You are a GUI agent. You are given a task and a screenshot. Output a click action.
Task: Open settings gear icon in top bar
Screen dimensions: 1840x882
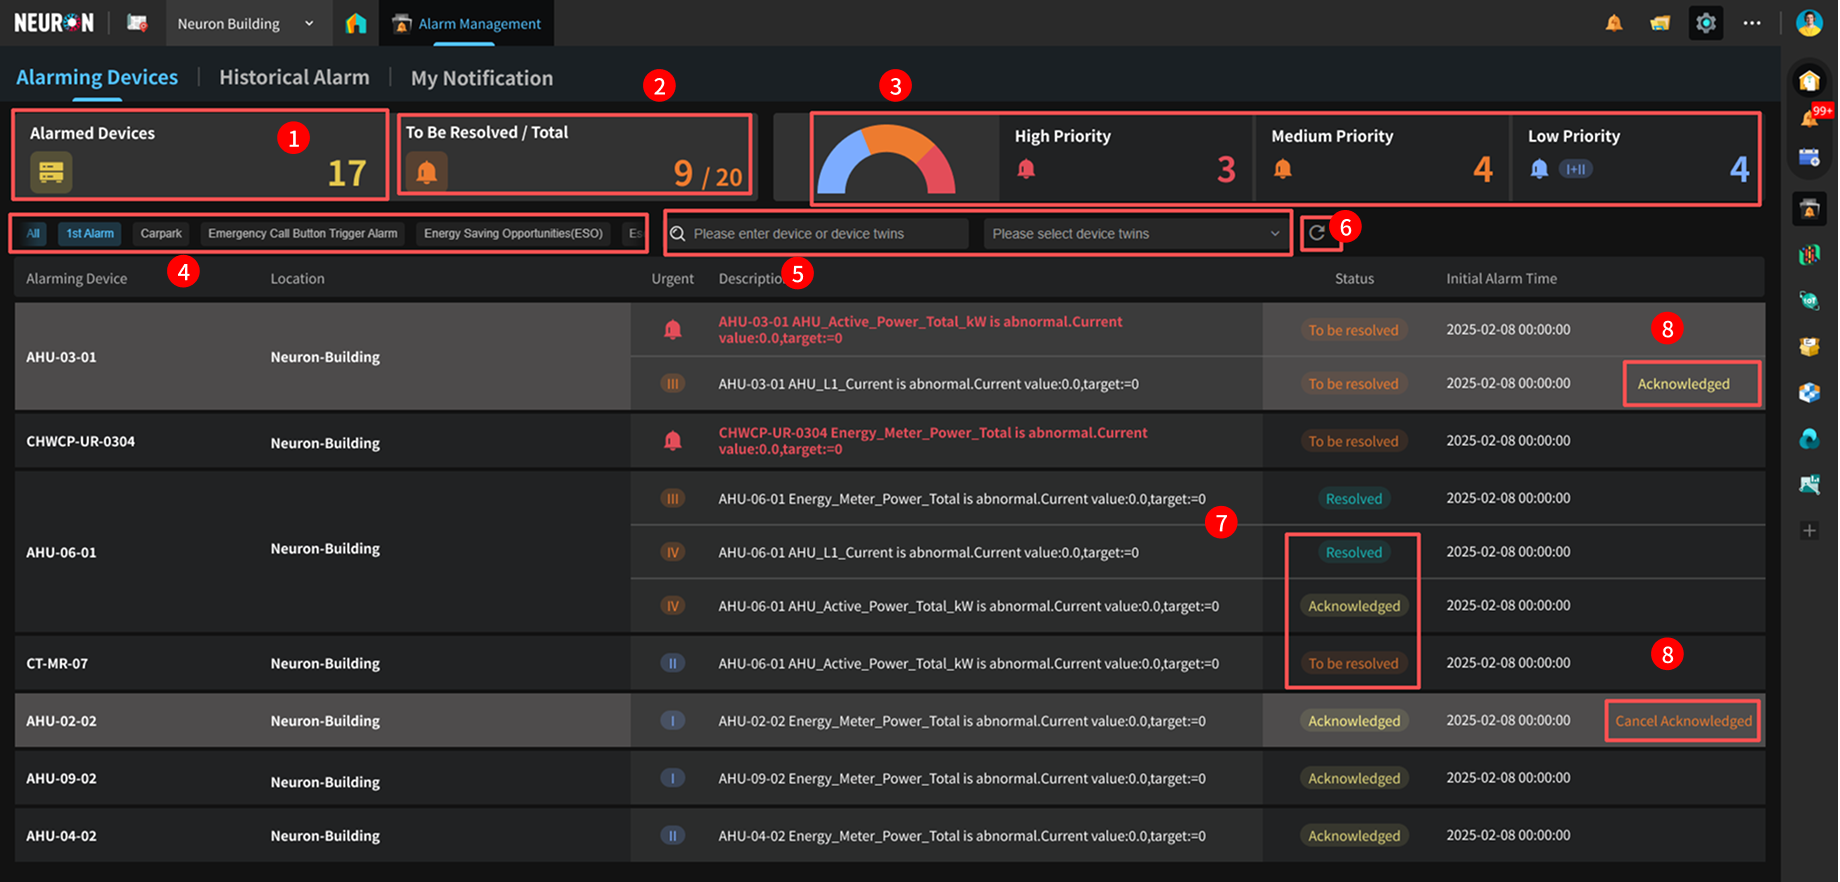(x=1706, y=23)
